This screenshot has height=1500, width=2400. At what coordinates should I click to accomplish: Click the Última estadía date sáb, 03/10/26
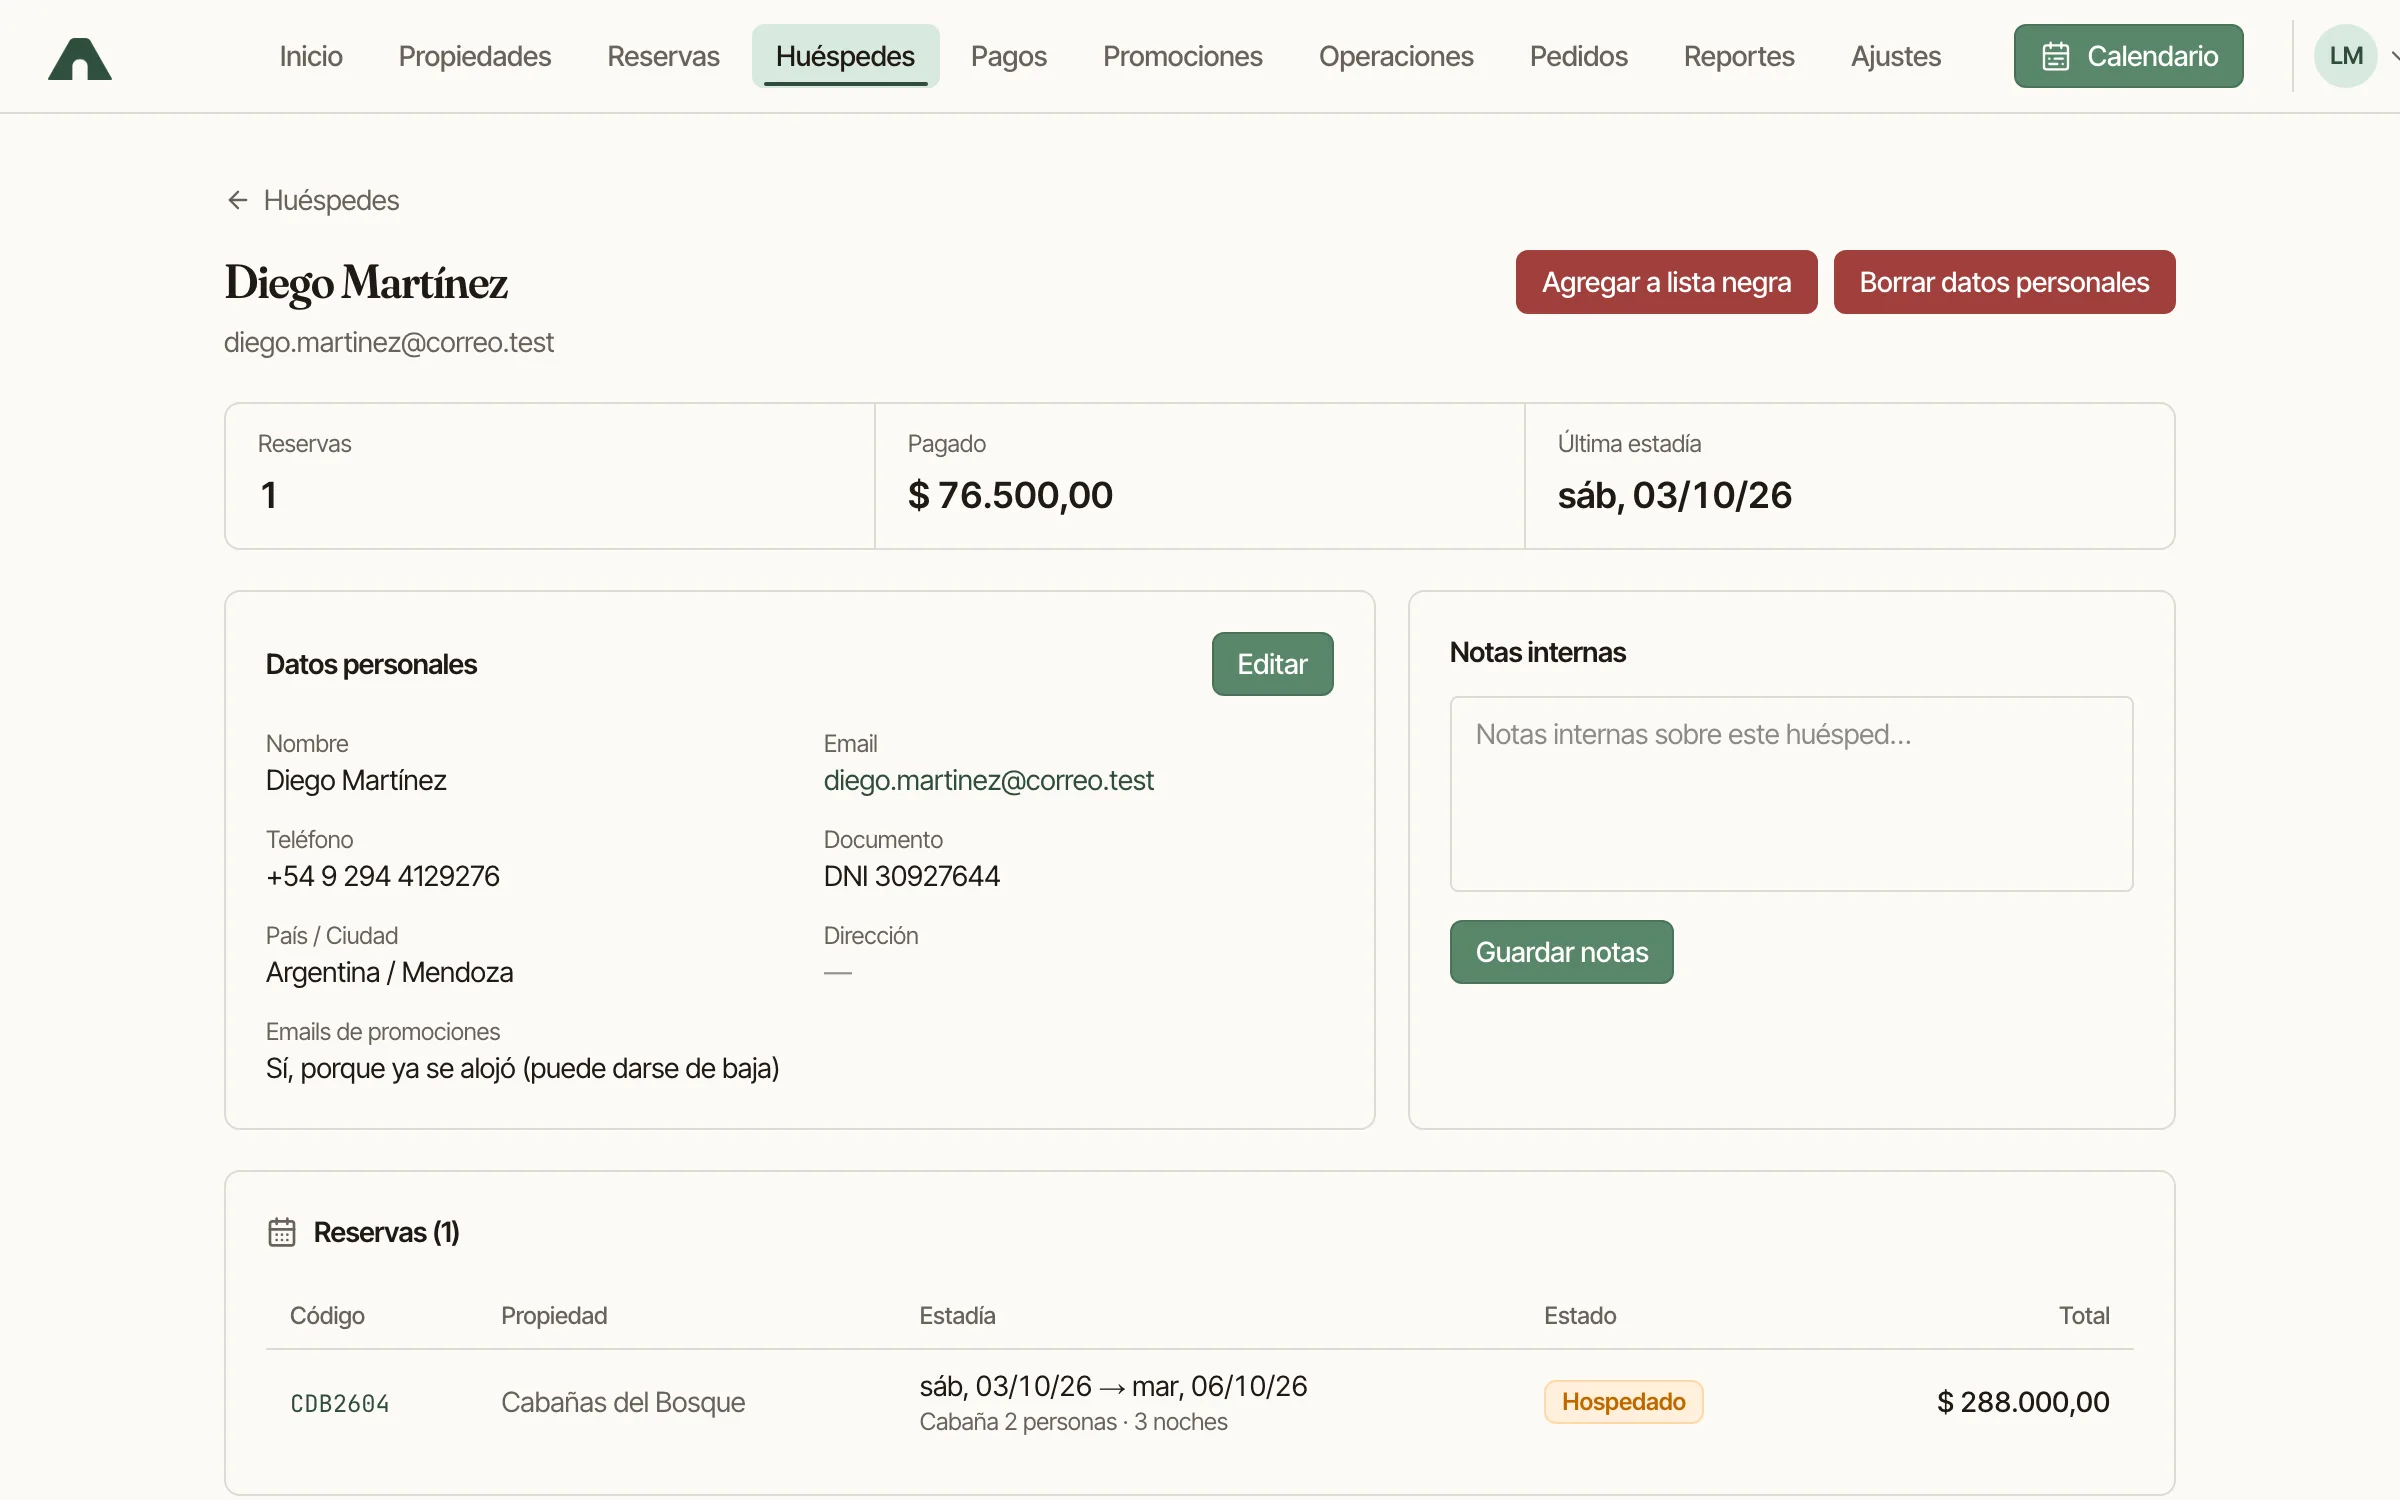coord(1675,495)
